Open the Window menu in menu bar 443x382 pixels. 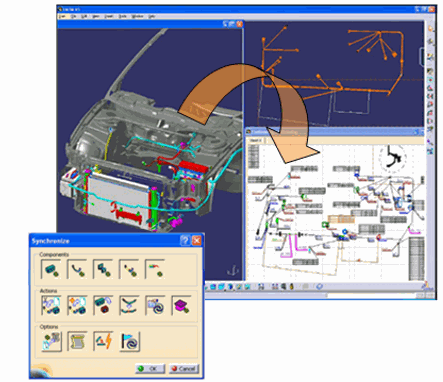point(137,16)
